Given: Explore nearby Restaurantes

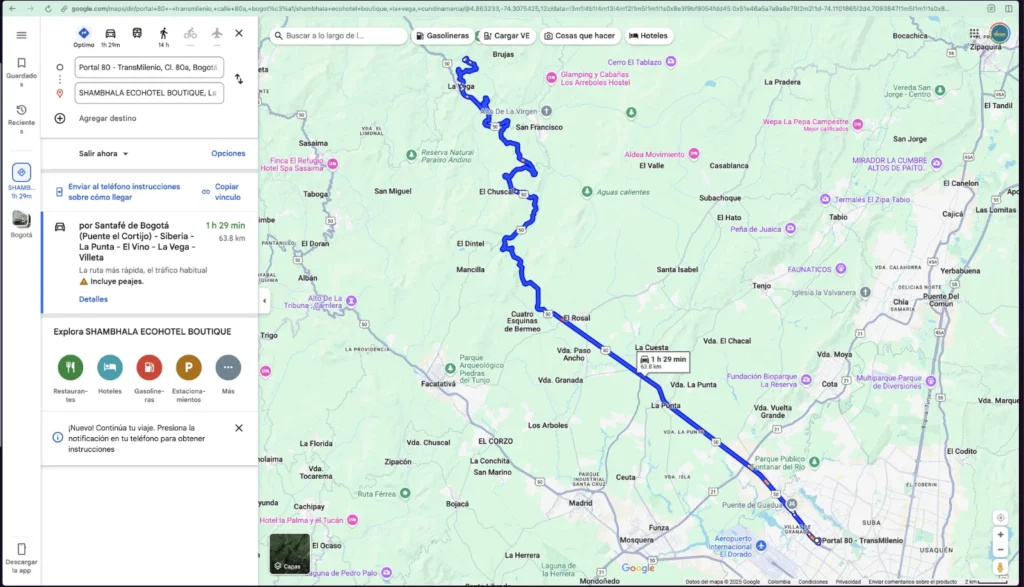Looking at the screenshot, I should 71,367.
